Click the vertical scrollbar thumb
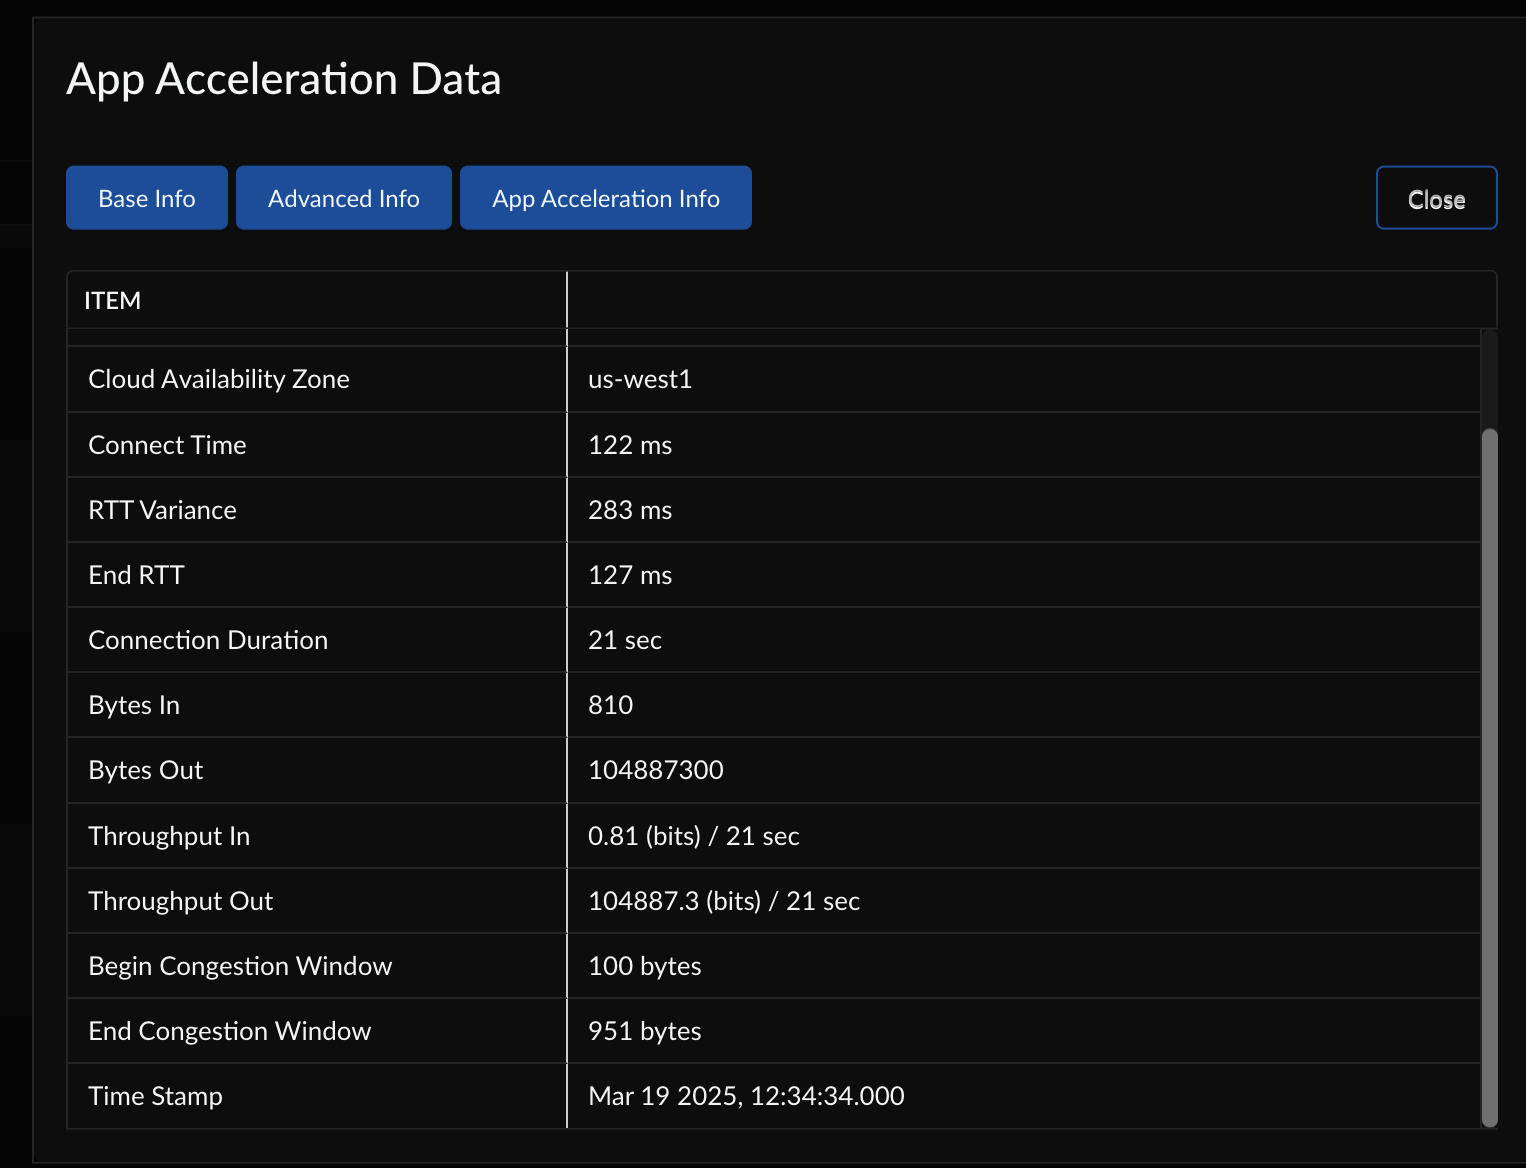 click(x=1489, y=776)
